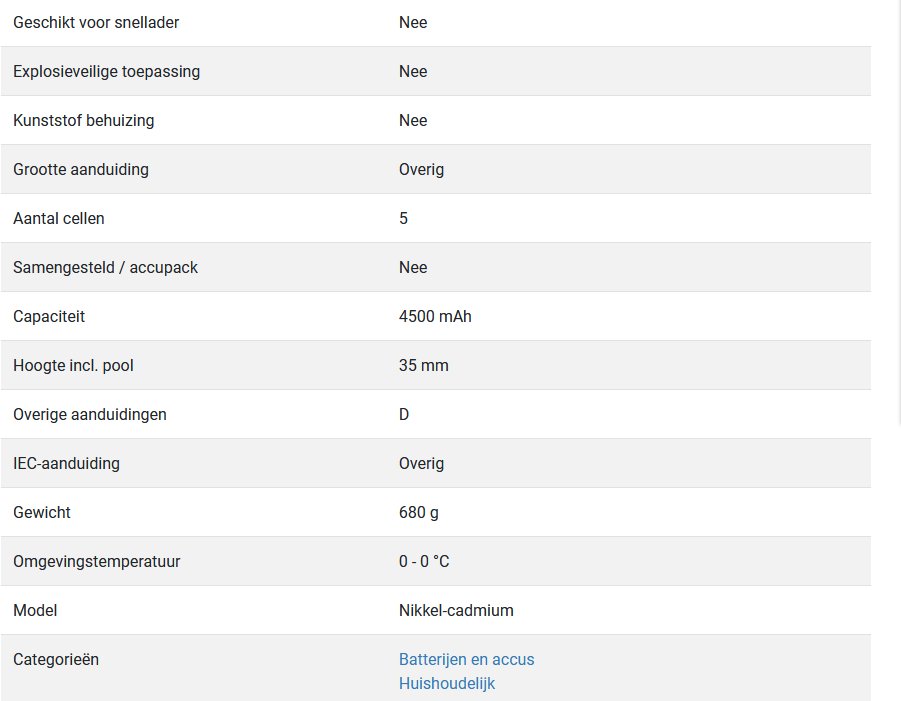
Task: Click the Geschikt voor snellader label
Action: (96, 22)
